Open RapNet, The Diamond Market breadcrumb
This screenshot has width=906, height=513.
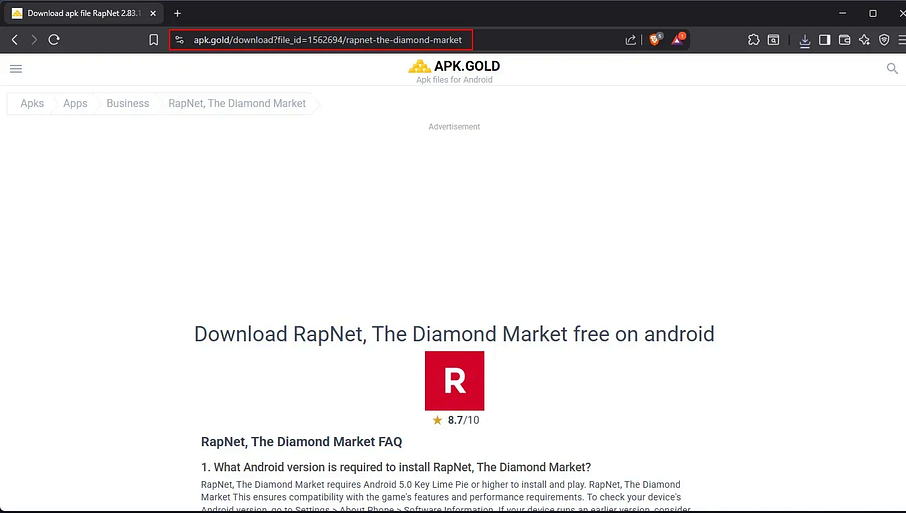[237, 103]
